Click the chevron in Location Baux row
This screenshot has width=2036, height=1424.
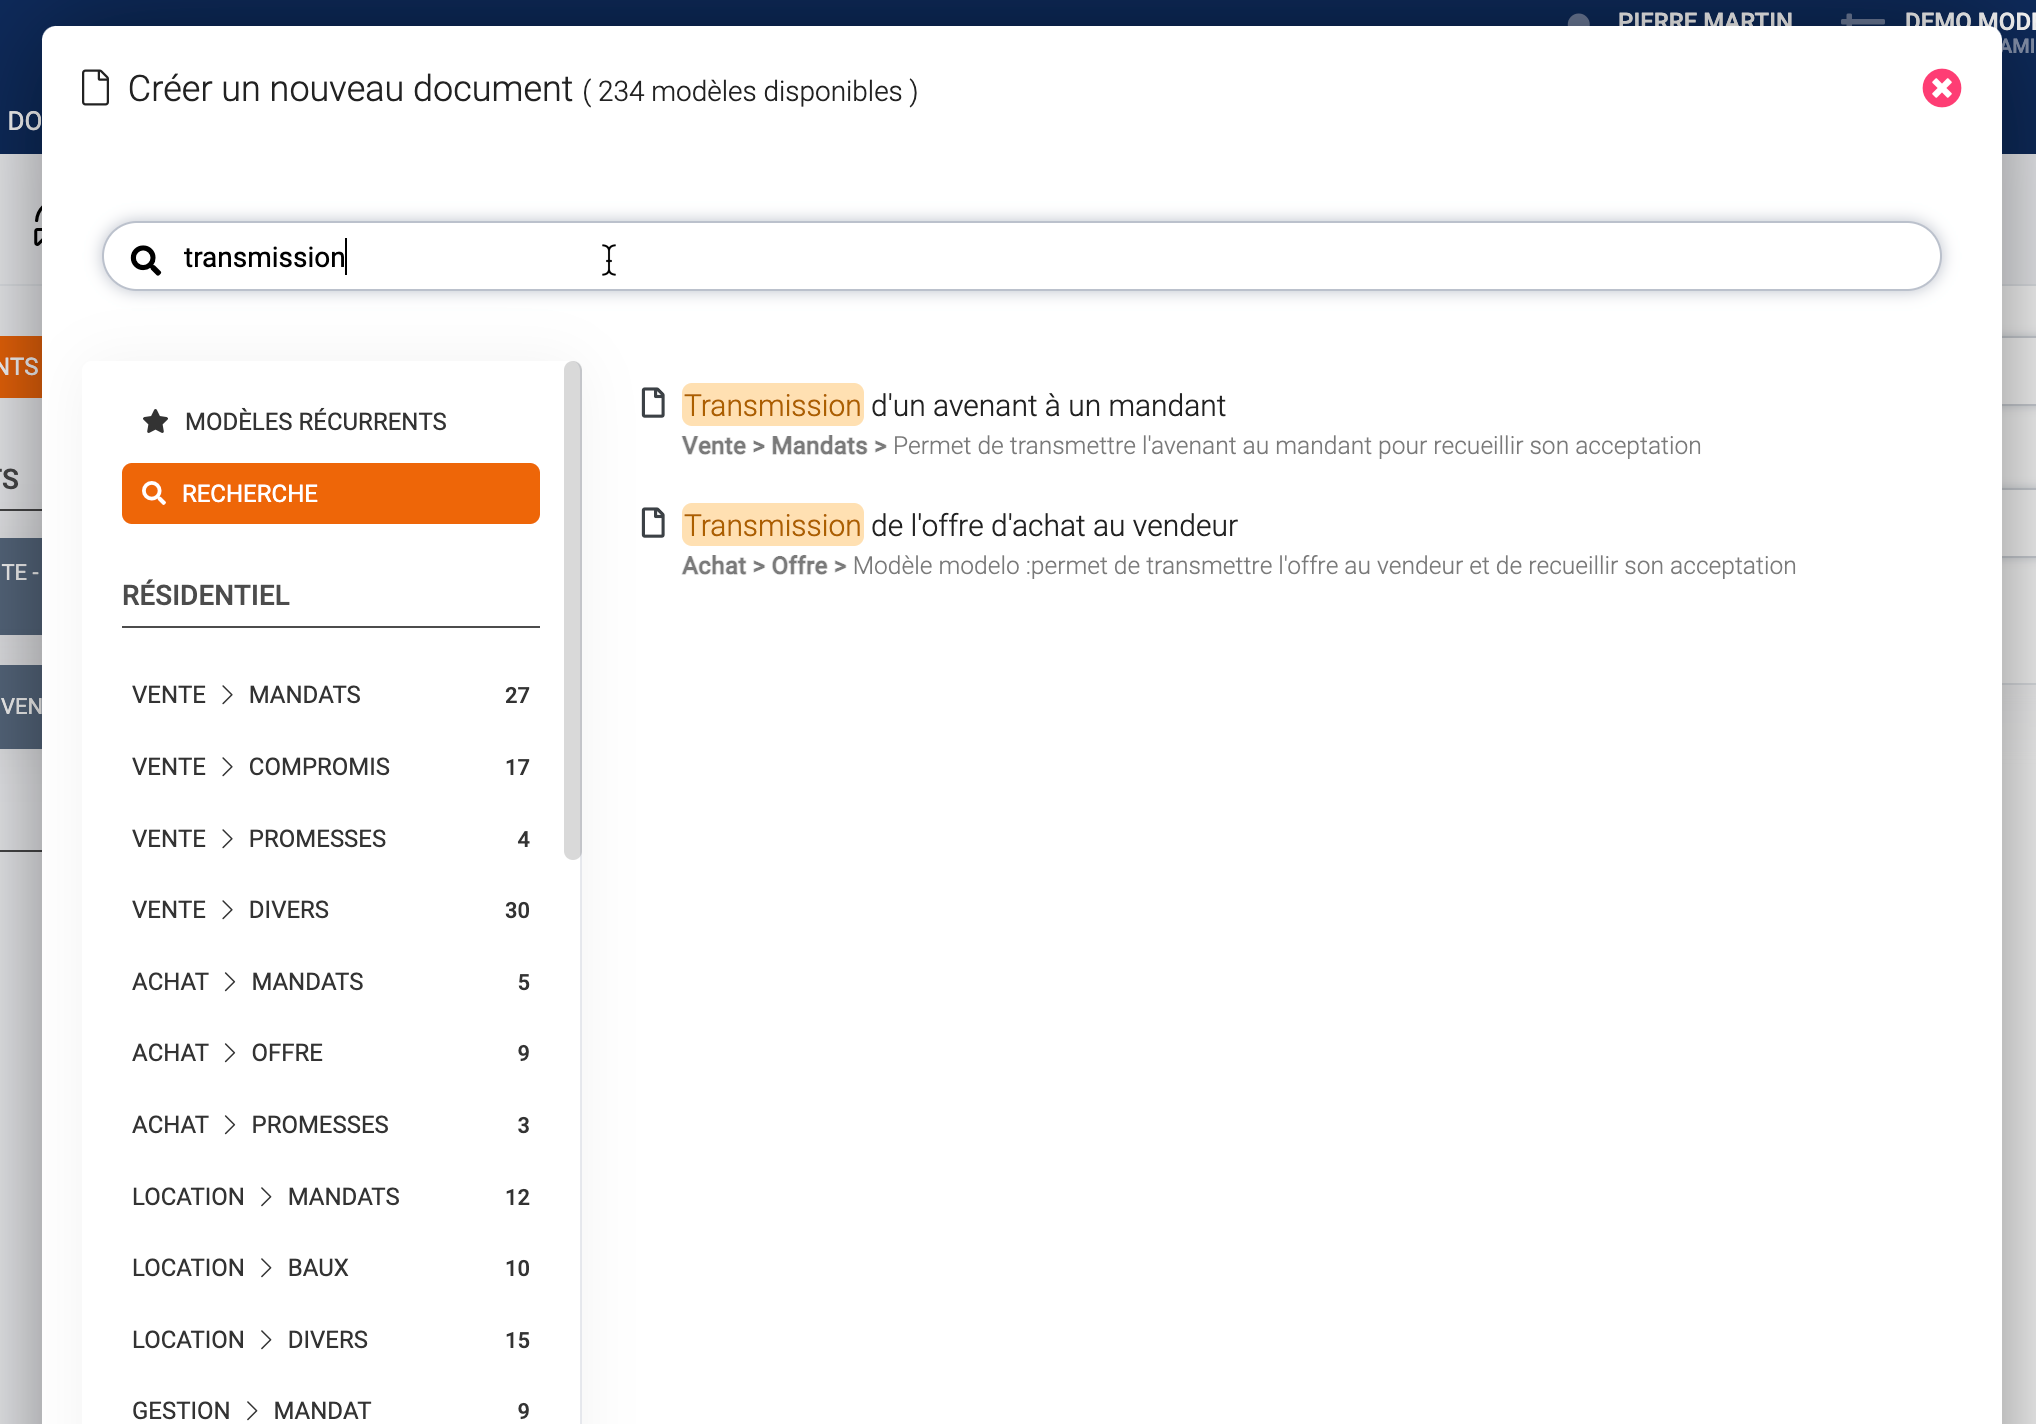pos(266,1268)
